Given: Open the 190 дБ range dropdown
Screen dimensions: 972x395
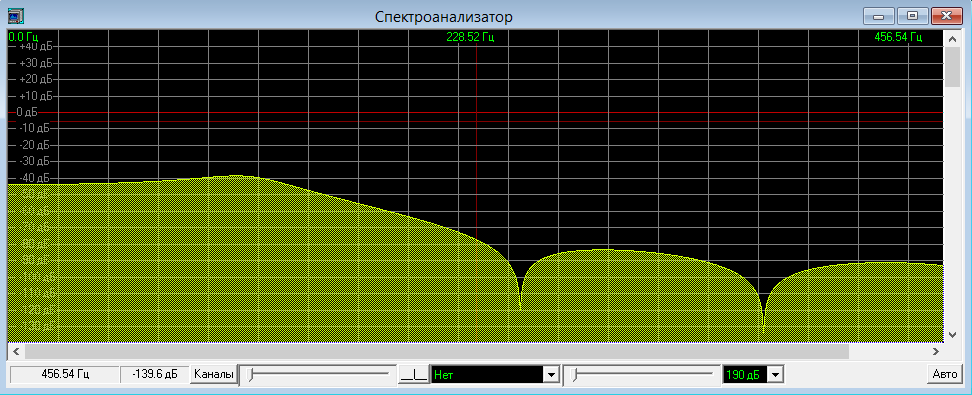Looking at the screenshot, I should point(775,375).
